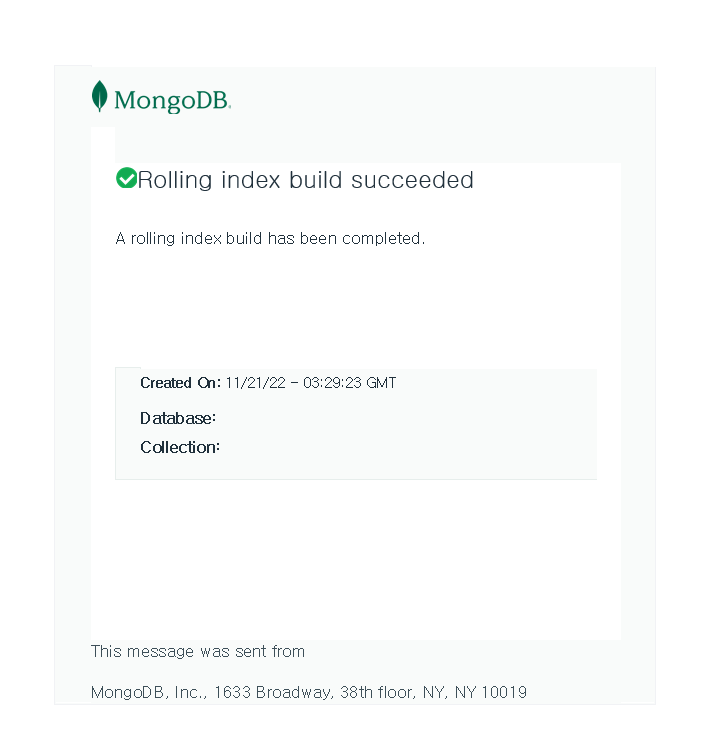Click "This message was sent from" footer text
This screenshot has width=709, height=730.
pos(198,651)
